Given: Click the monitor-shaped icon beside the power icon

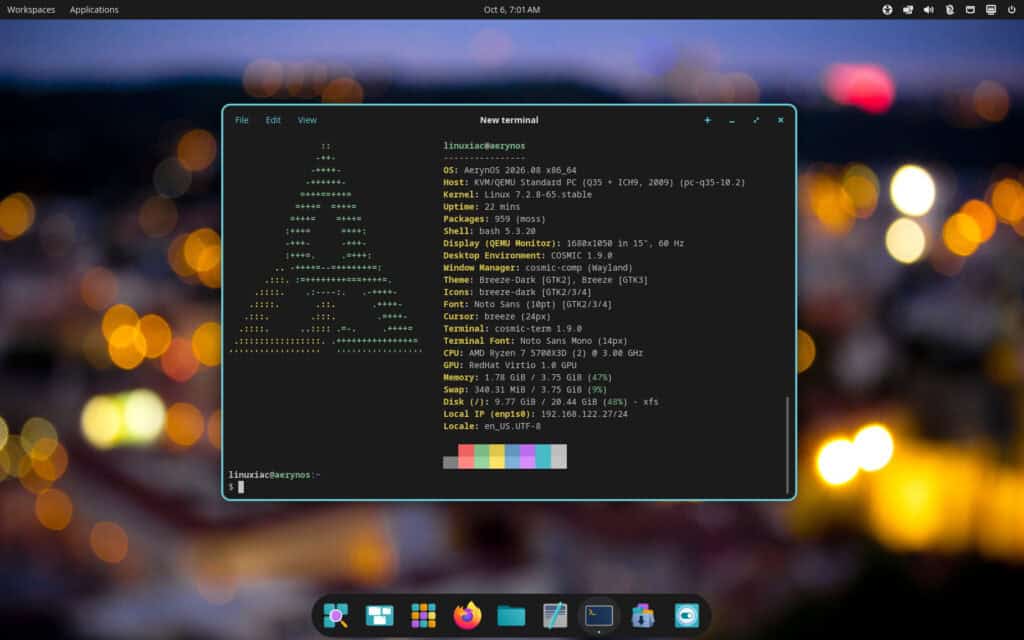Looking at the screenshot, I should (991, 10).
